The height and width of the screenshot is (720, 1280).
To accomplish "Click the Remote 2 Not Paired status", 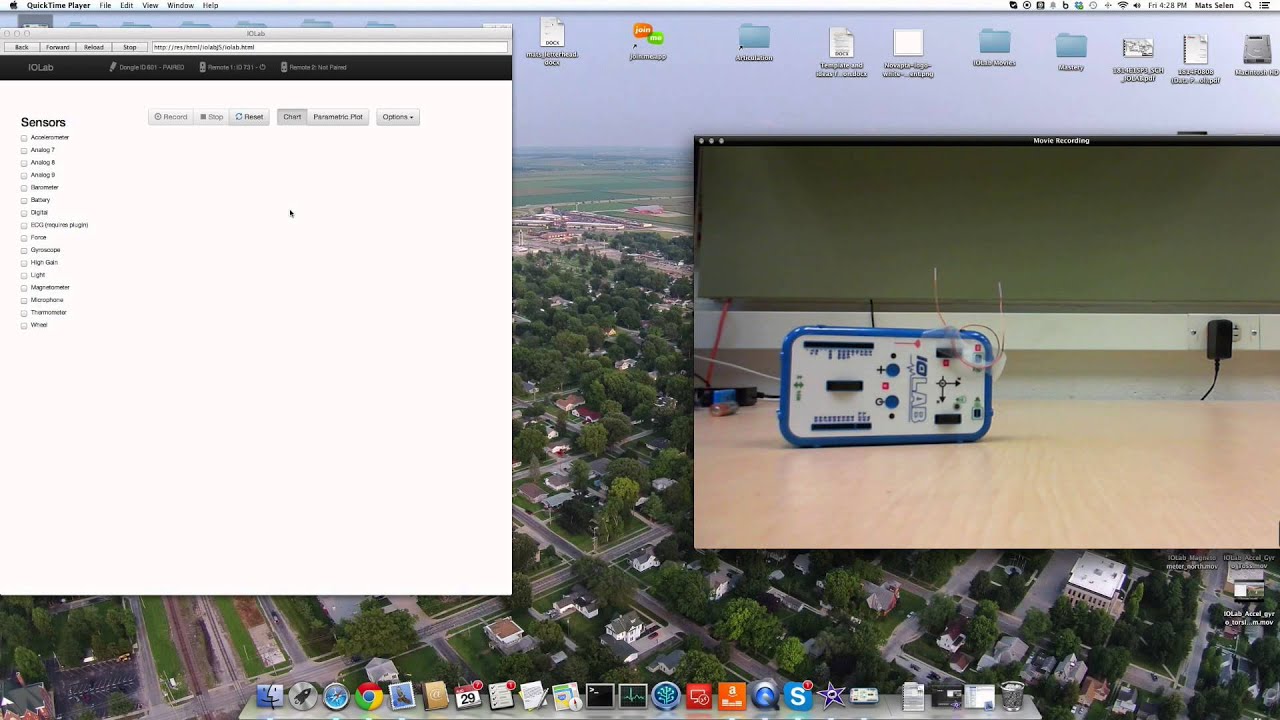I will 314,67.
